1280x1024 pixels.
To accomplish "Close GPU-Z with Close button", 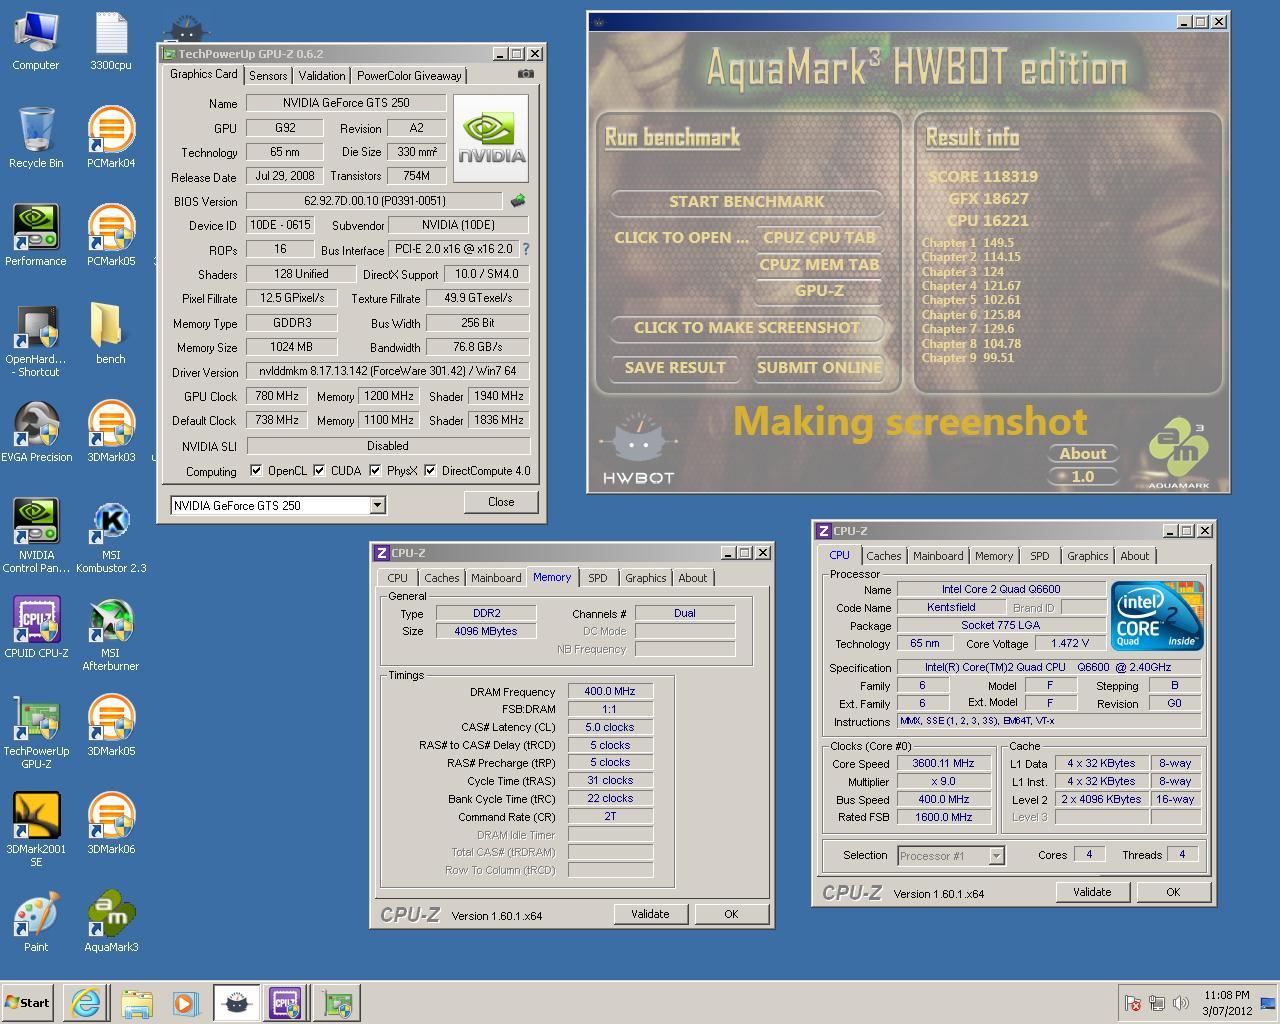I will [501, 502].
